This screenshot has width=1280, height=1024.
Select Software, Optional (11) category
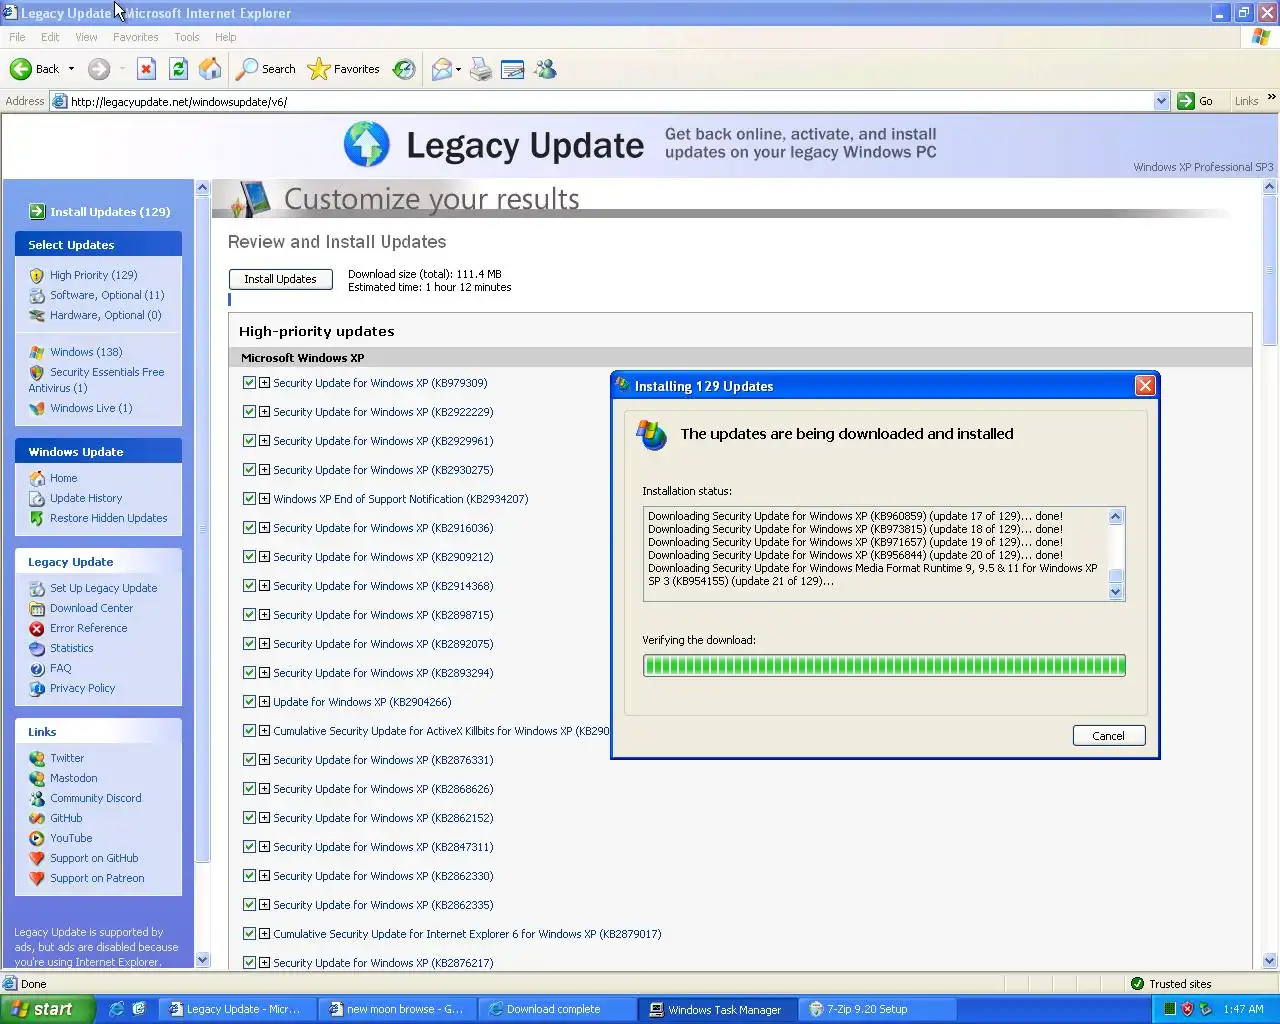pyautogui.click(x=107, y=295)
